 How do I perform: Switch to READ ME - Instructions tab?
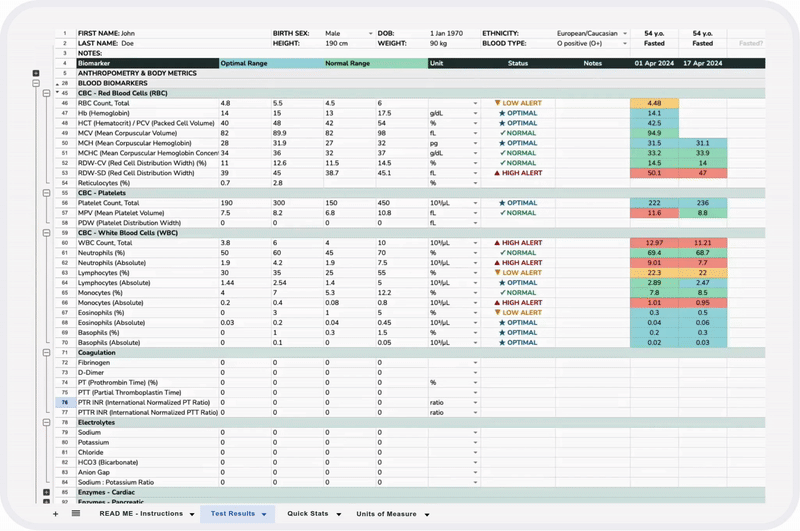(x=141, y=514)
